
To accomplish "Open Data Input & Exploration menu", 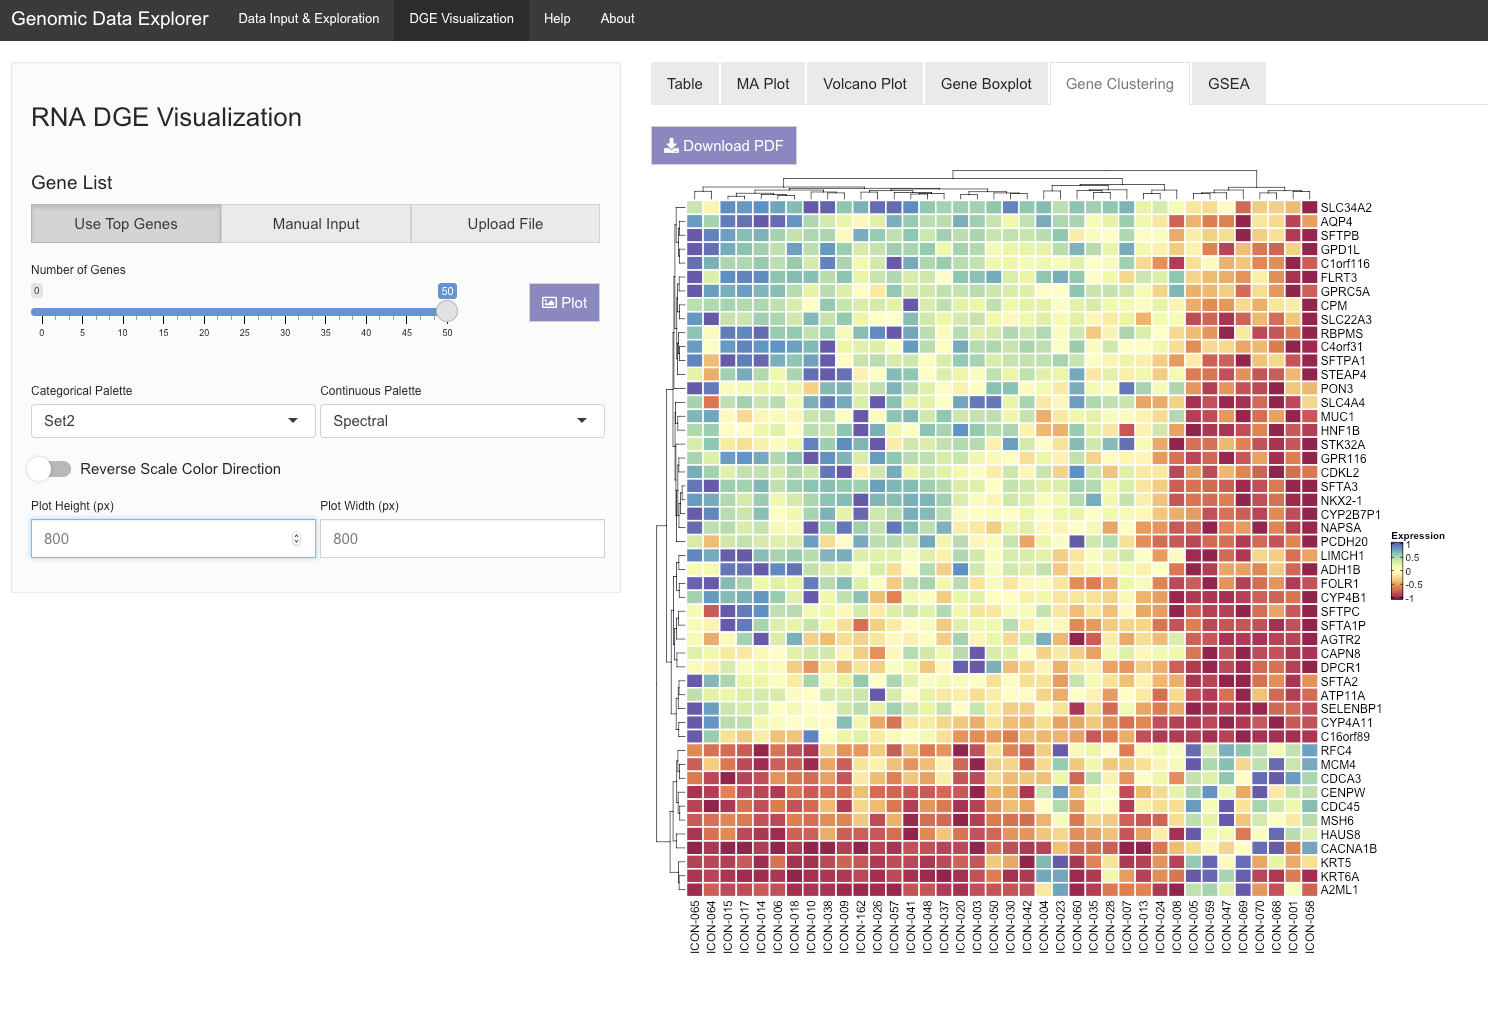I will [x=309, y=19].
